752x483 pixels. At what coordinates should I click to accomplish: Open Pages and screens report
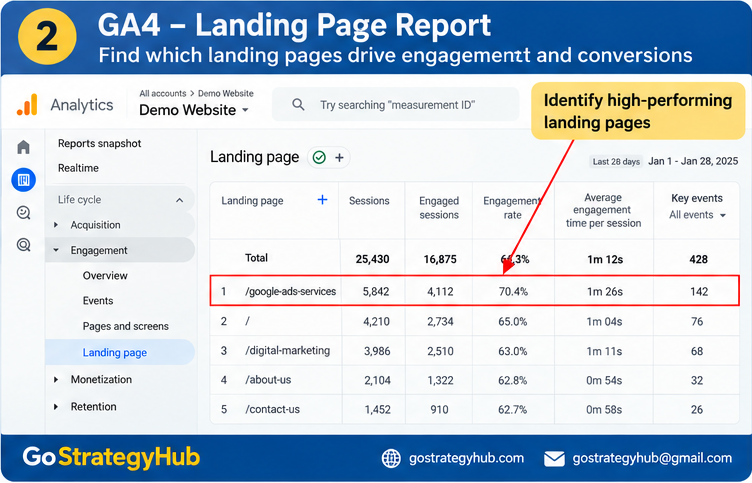pos(126,326)
